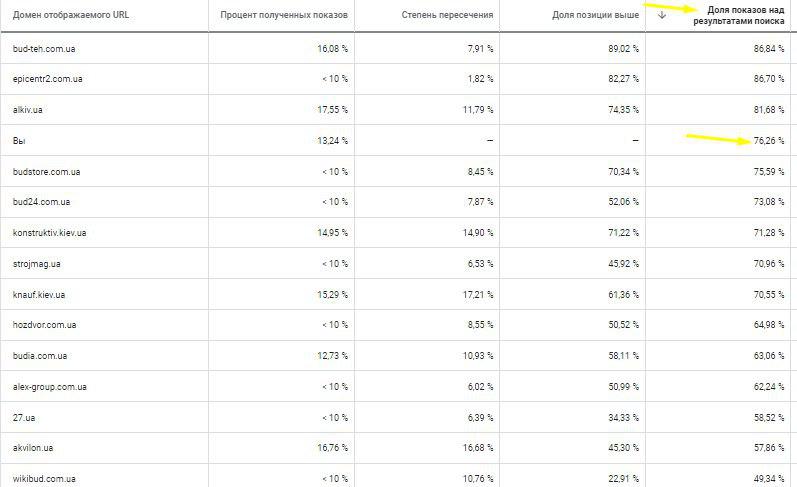Viewport: 797px width, 487px height.
Task: Select the akvilon.ua domain row
Action: point(33,448)
